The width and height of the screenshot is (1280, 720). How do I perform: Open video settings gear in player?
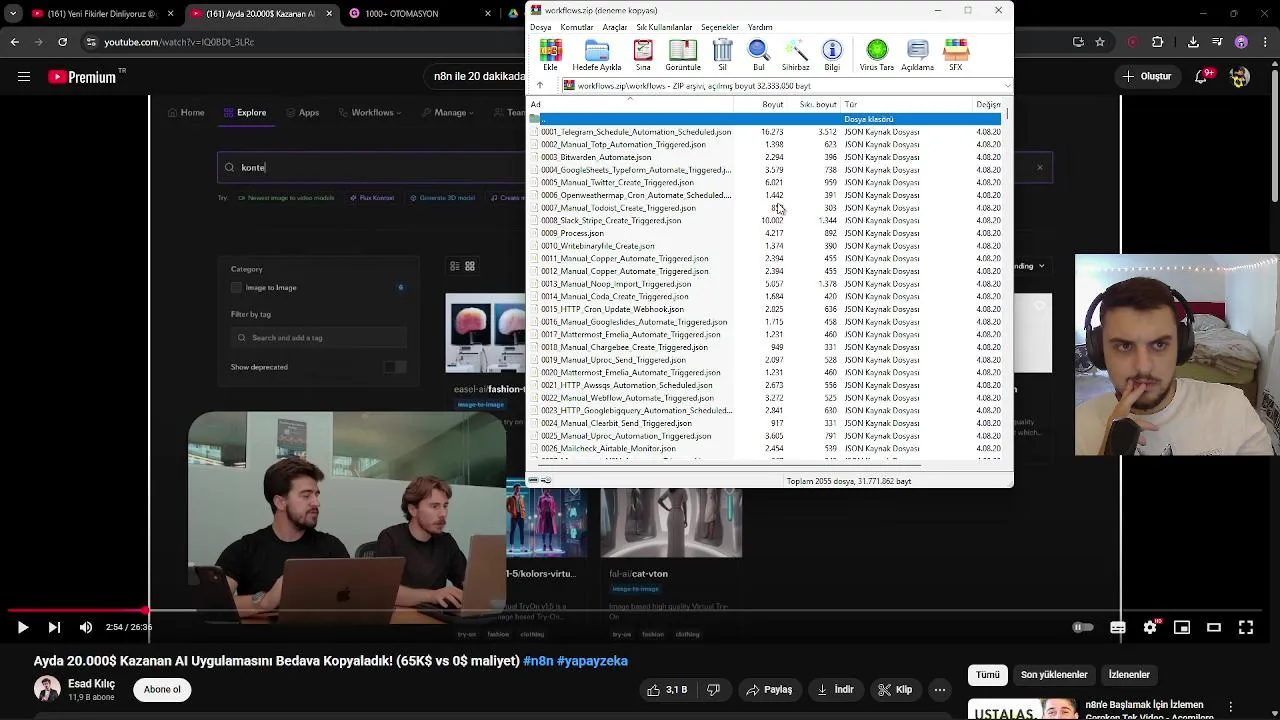tap(1150, 627)
